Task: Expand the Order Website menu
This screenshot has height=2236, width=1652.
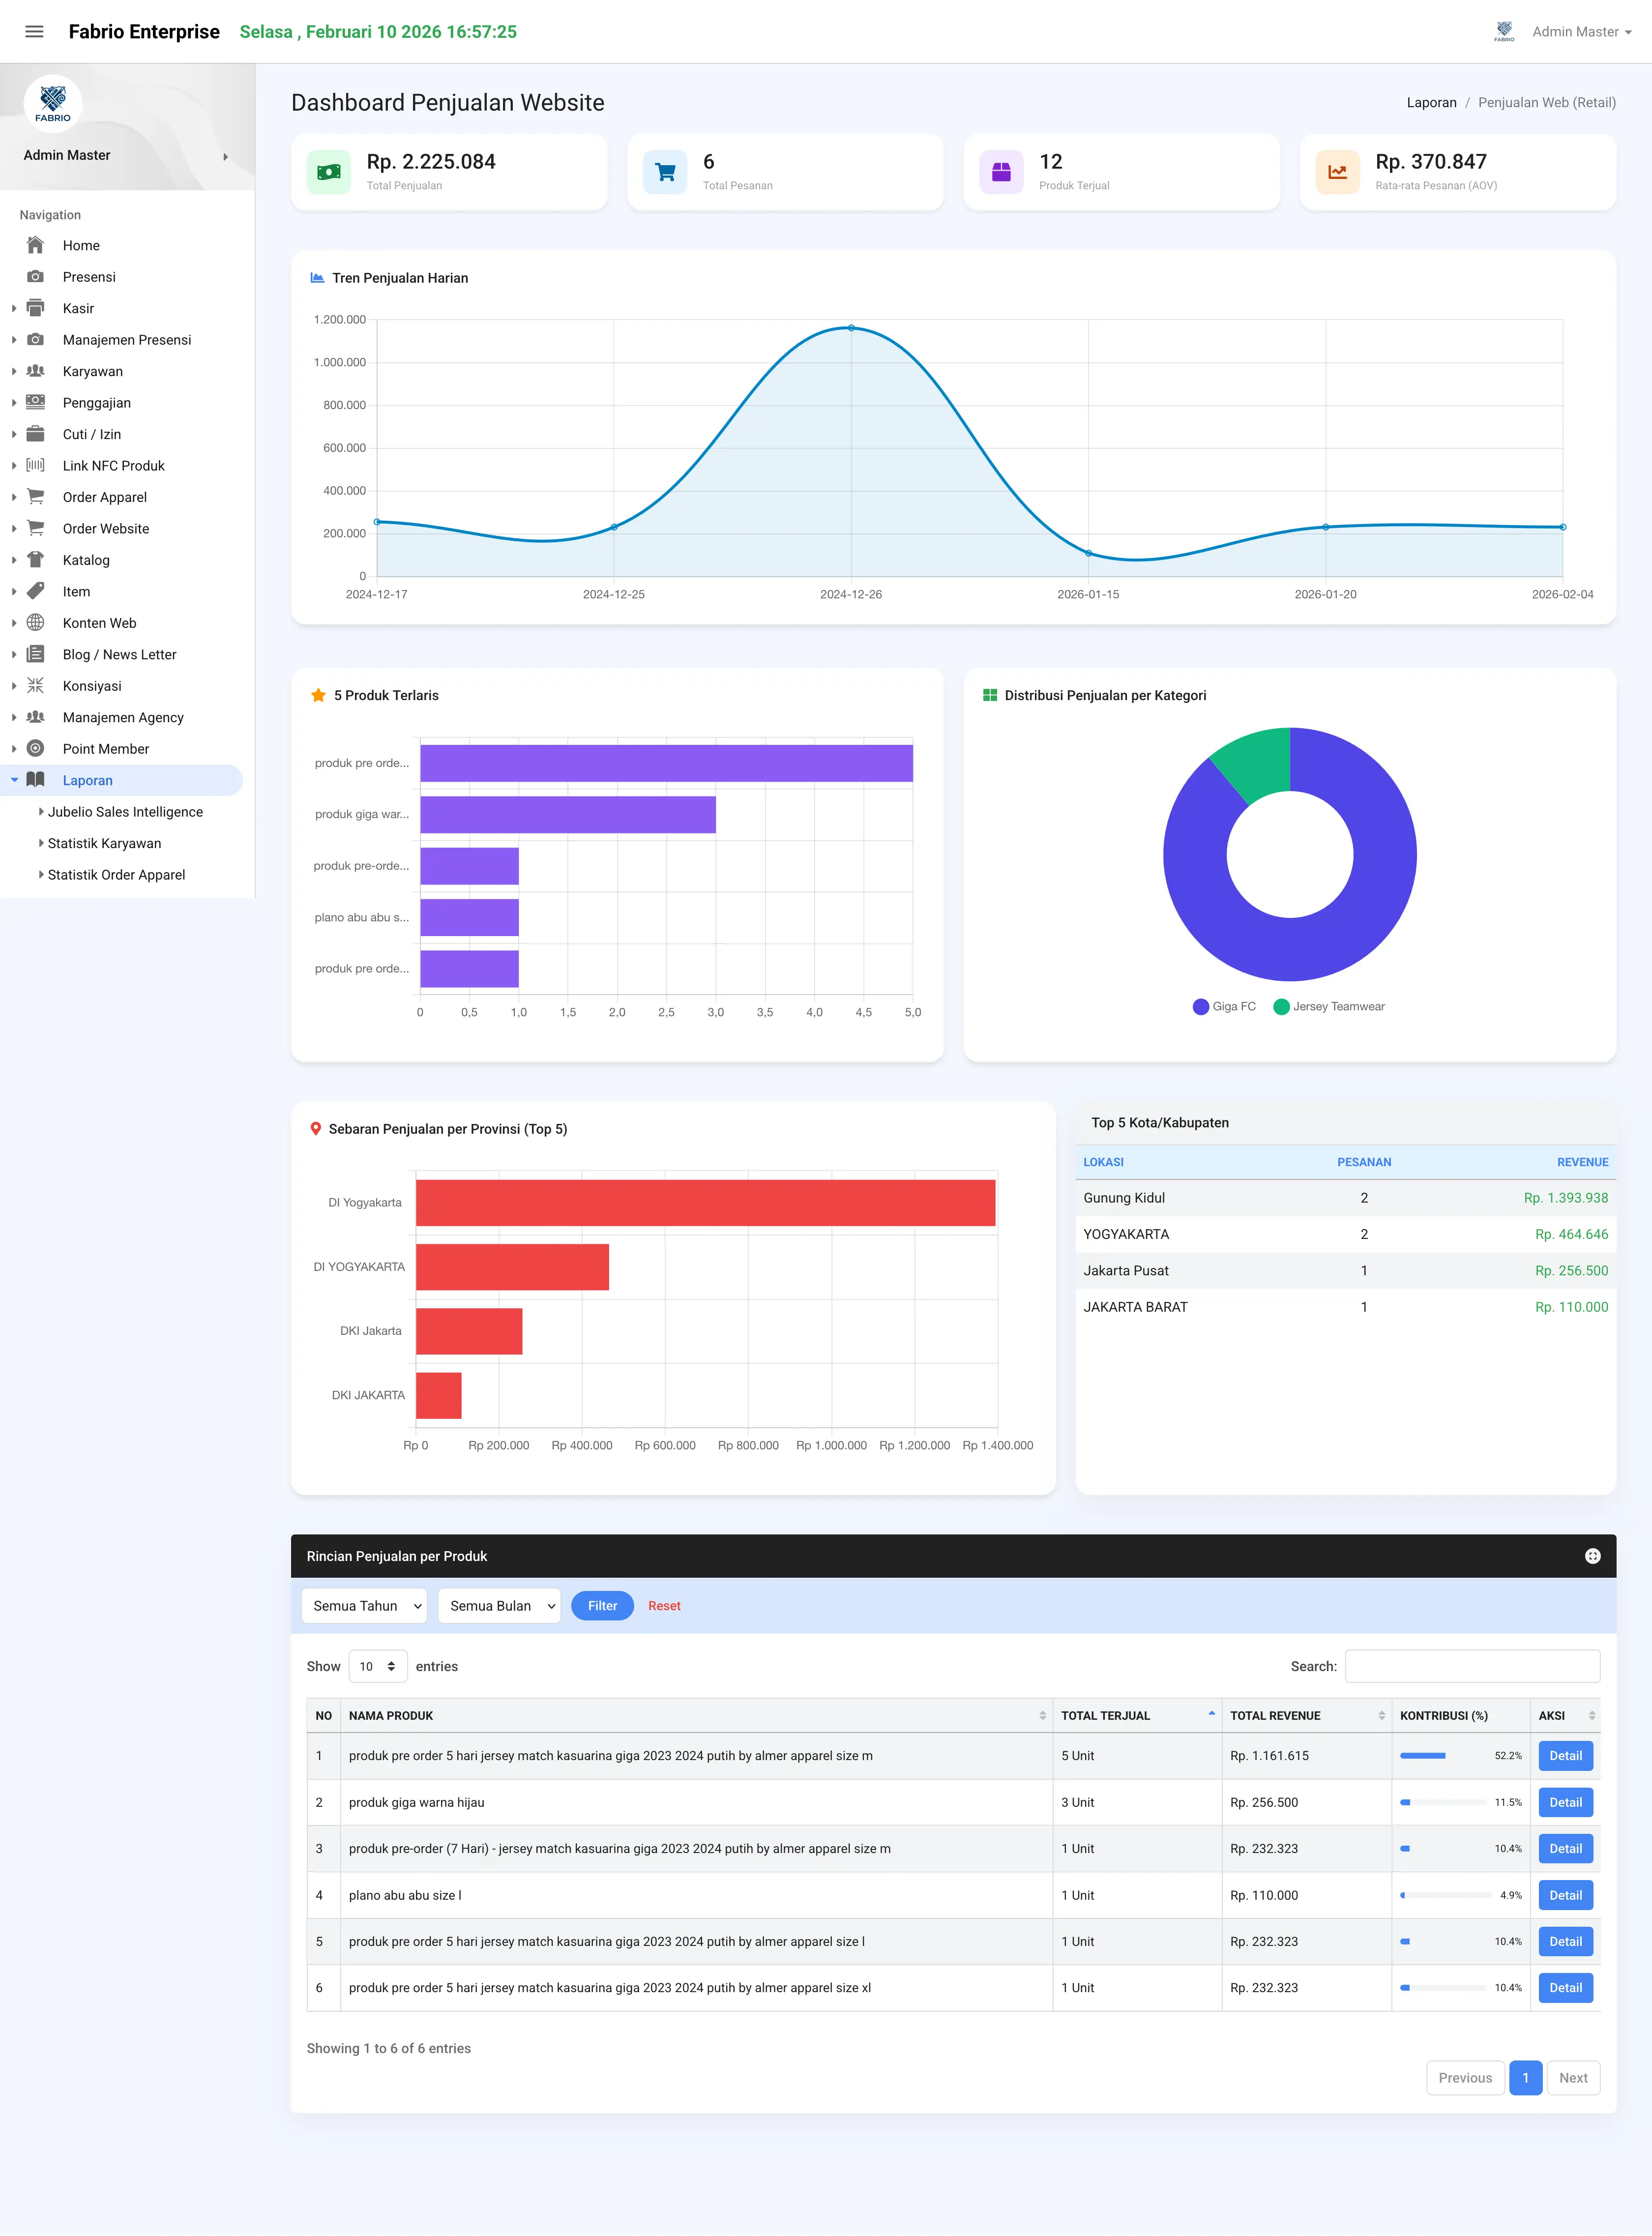Action: [106, 528]
